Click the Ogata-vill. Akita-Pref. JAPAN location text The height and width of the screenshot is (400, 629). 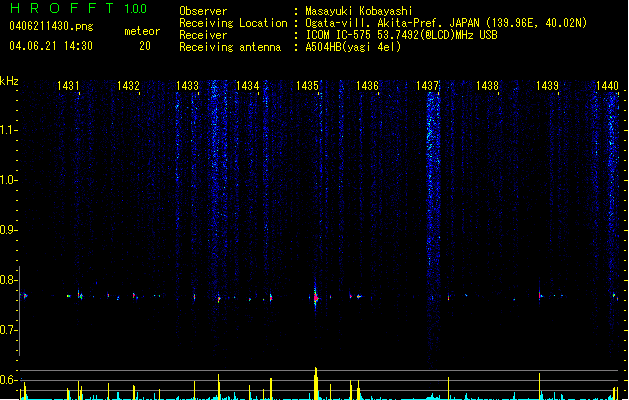446,23
